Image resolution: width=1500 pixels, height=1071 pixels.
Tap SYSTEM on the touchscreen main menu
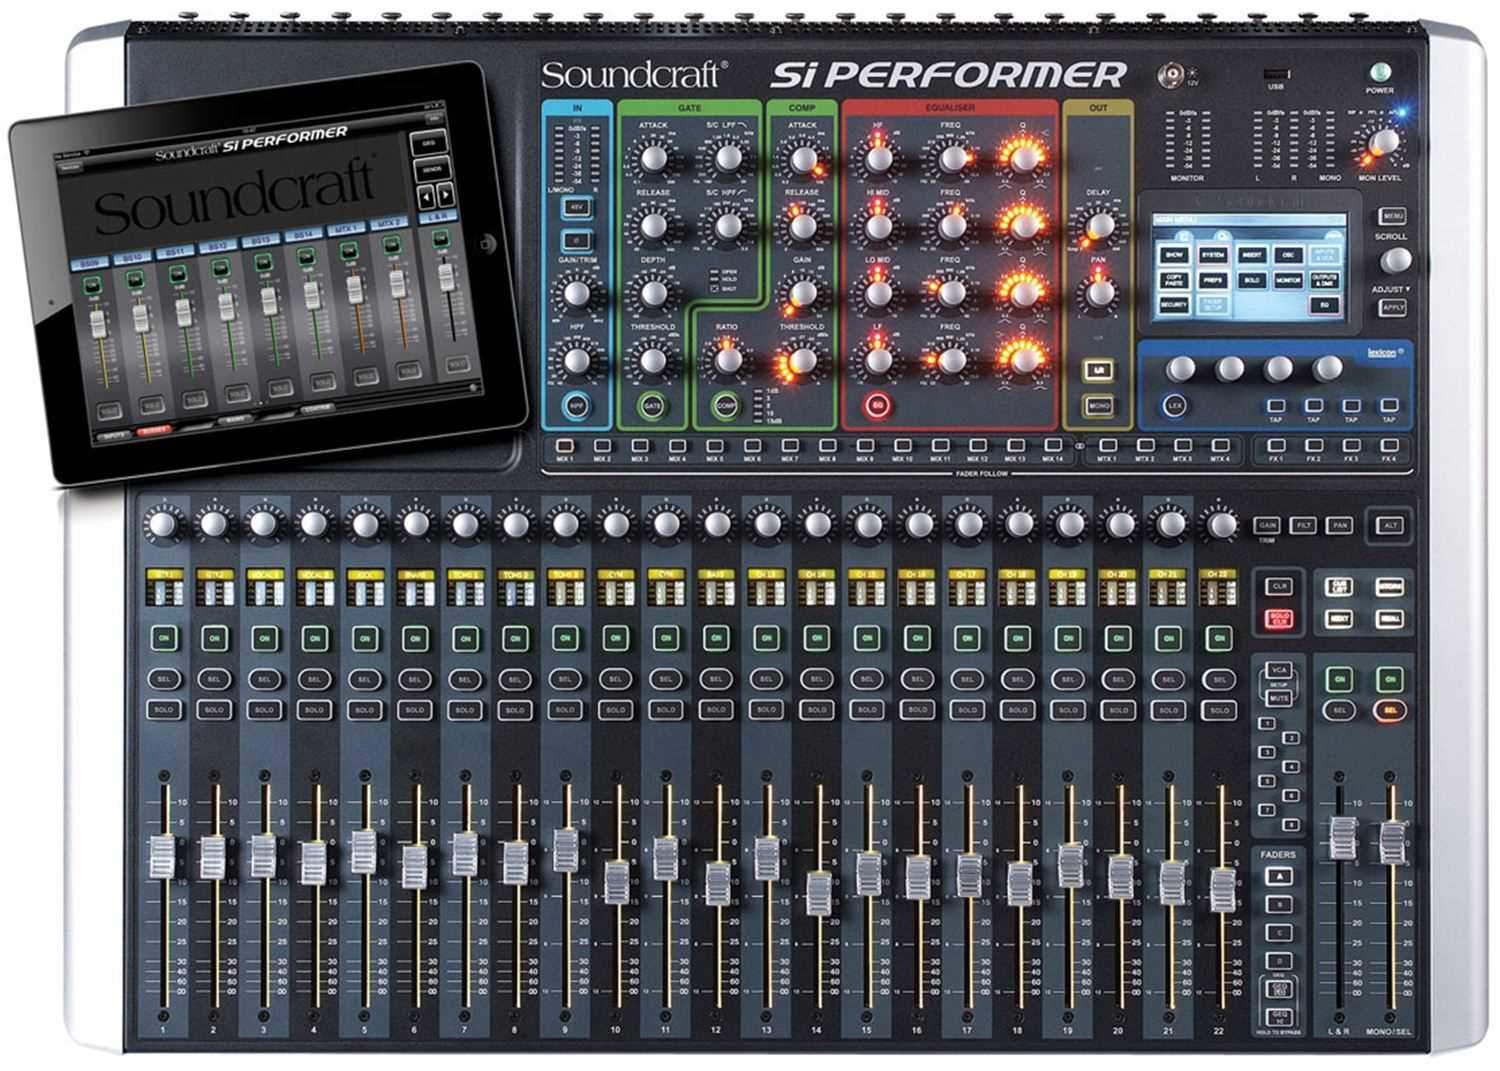point(1213,256)
